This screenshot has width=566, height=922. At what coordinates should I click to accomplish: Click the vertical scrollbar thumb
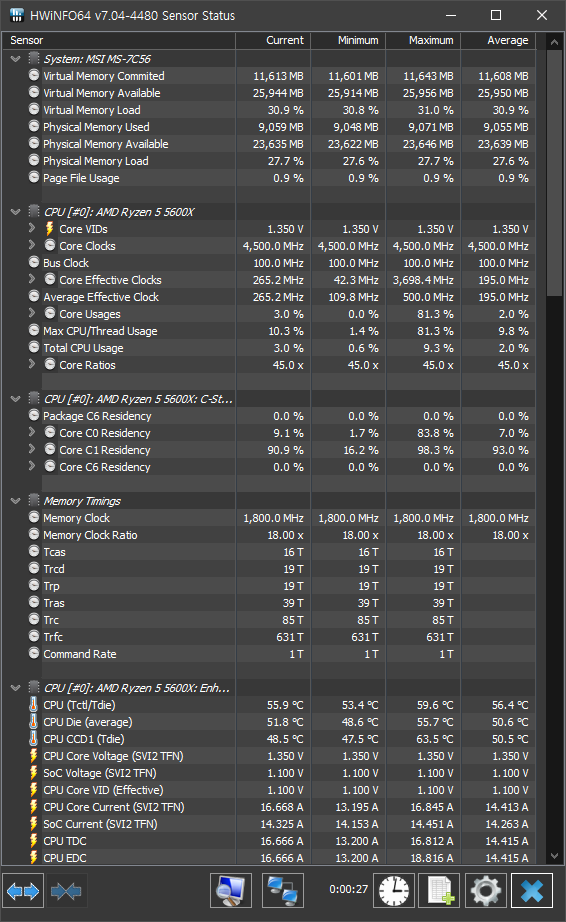tap(554, 173)
